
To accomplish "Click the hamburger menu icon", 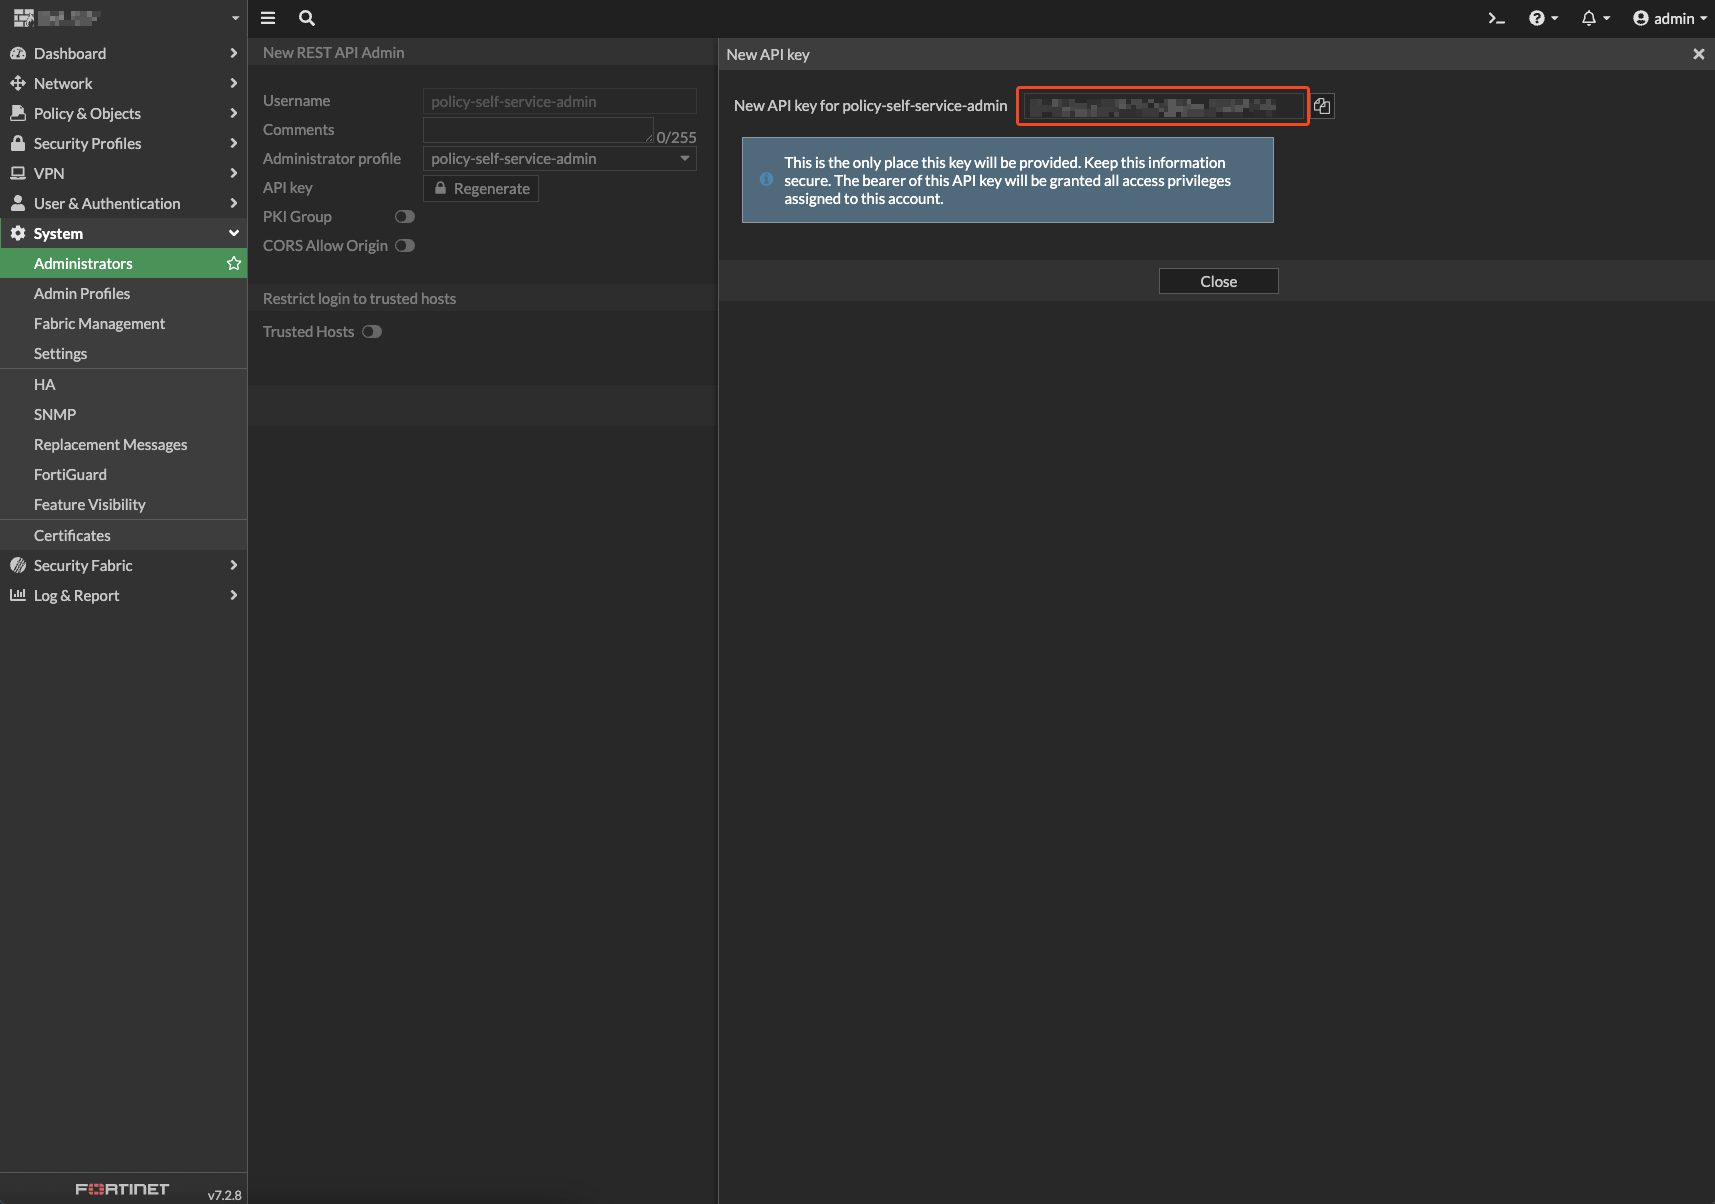I will click(x=267, y=17).
